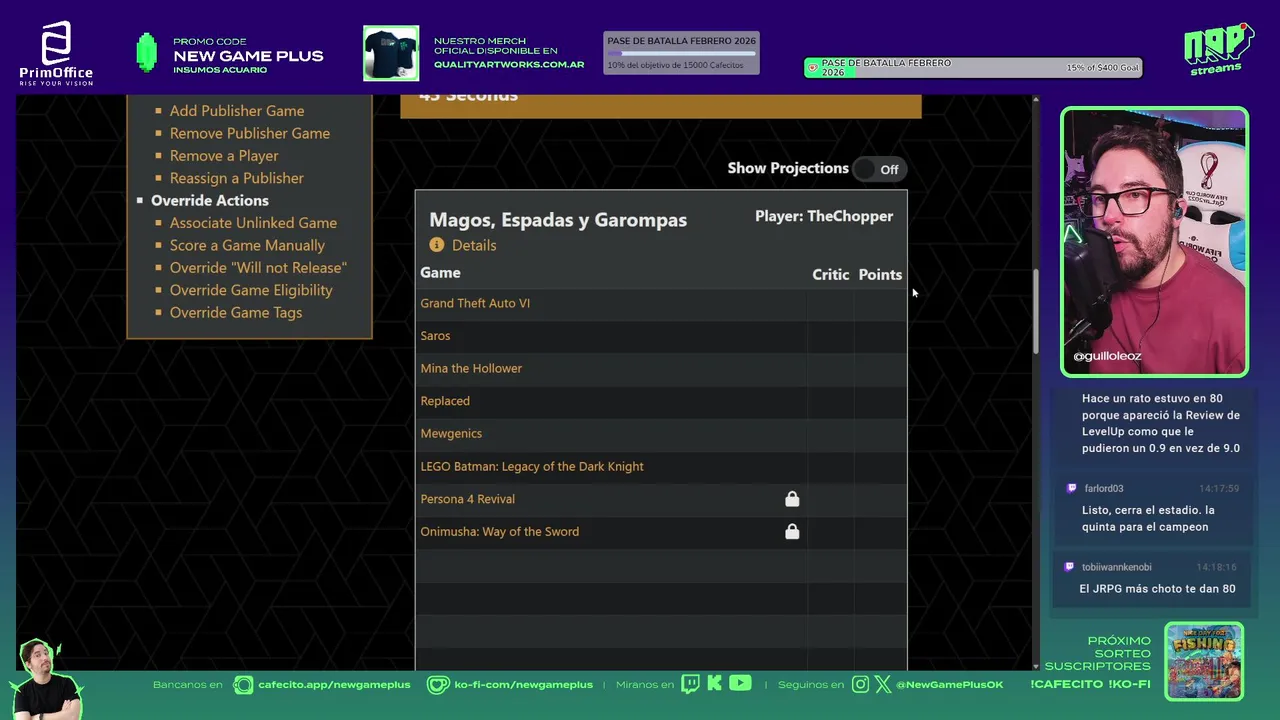Image resolution: width=1280 pixels, height=720 pixels.
Task: Click the Ko-fi icon in the bottom bar
Action: click(x=438, y=685)
